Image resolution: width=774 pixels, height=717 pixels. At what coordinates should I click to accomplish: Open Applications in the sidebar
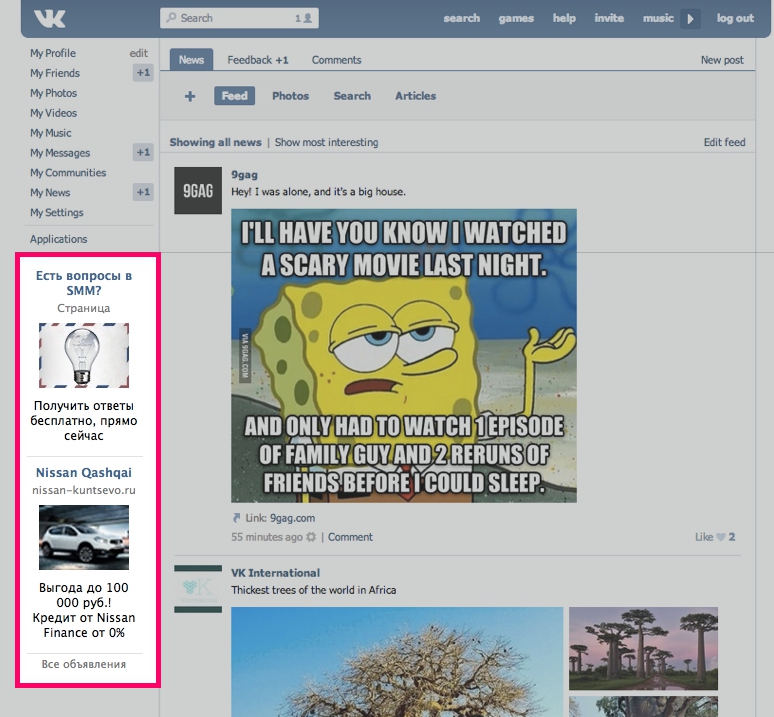coord(58,239)
